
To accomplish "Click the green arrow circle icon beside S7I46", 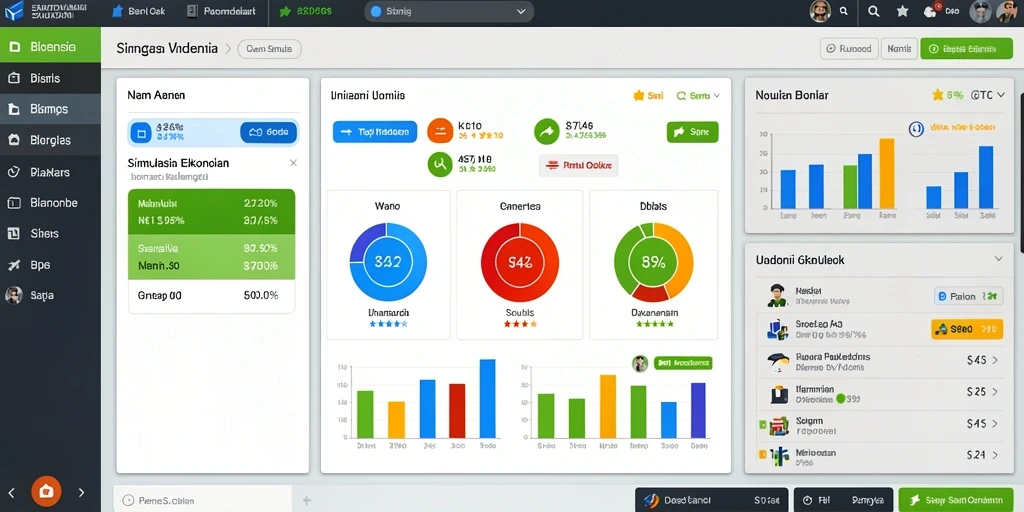I will (x=547, y=131).
